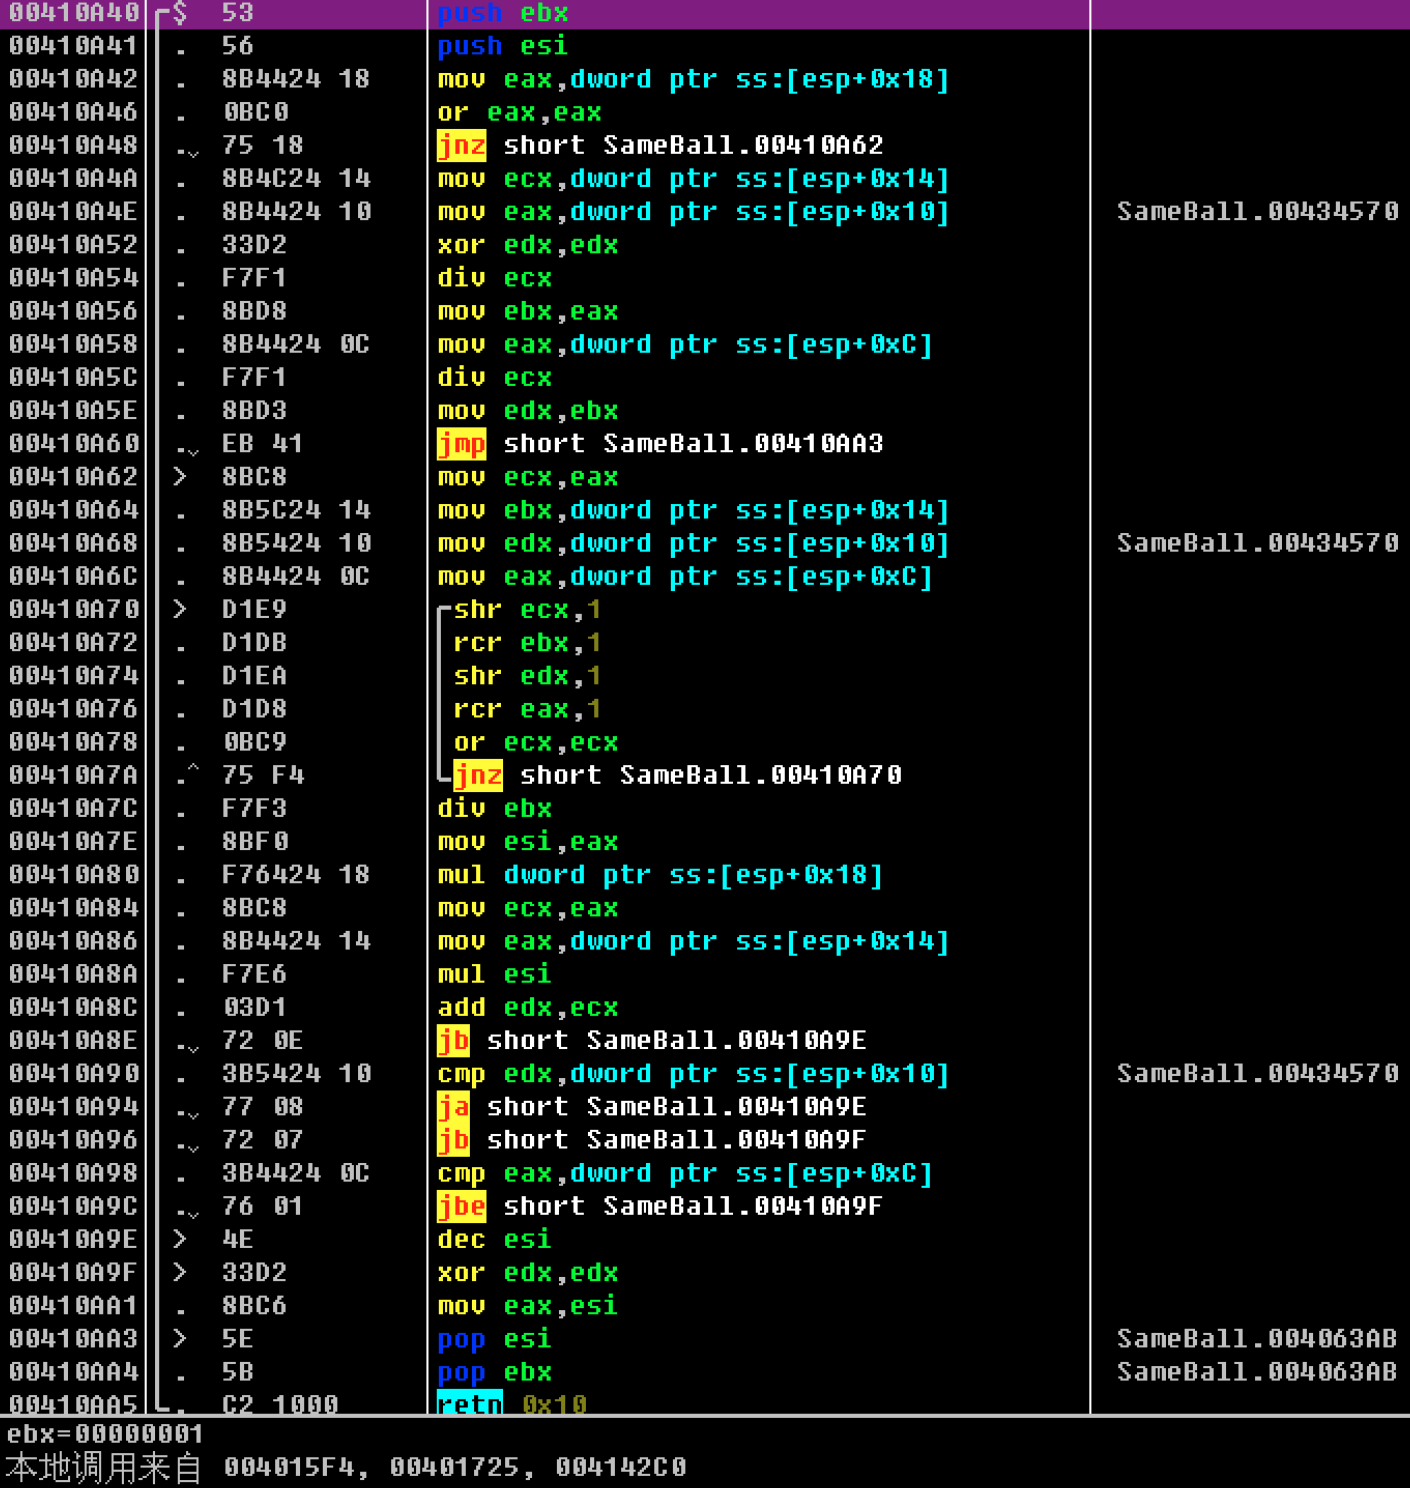
Task: Select the highlighted "push ebx" instruction
Action: coord(503,13)
